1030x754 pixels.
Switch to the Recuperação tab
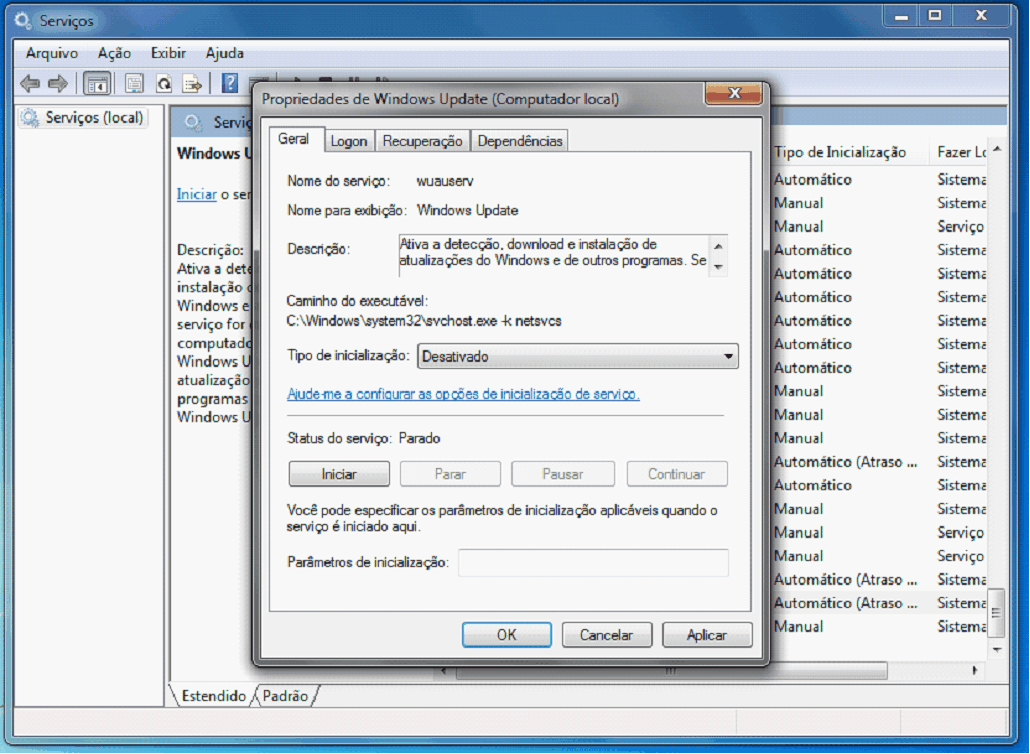coord(422,141)
